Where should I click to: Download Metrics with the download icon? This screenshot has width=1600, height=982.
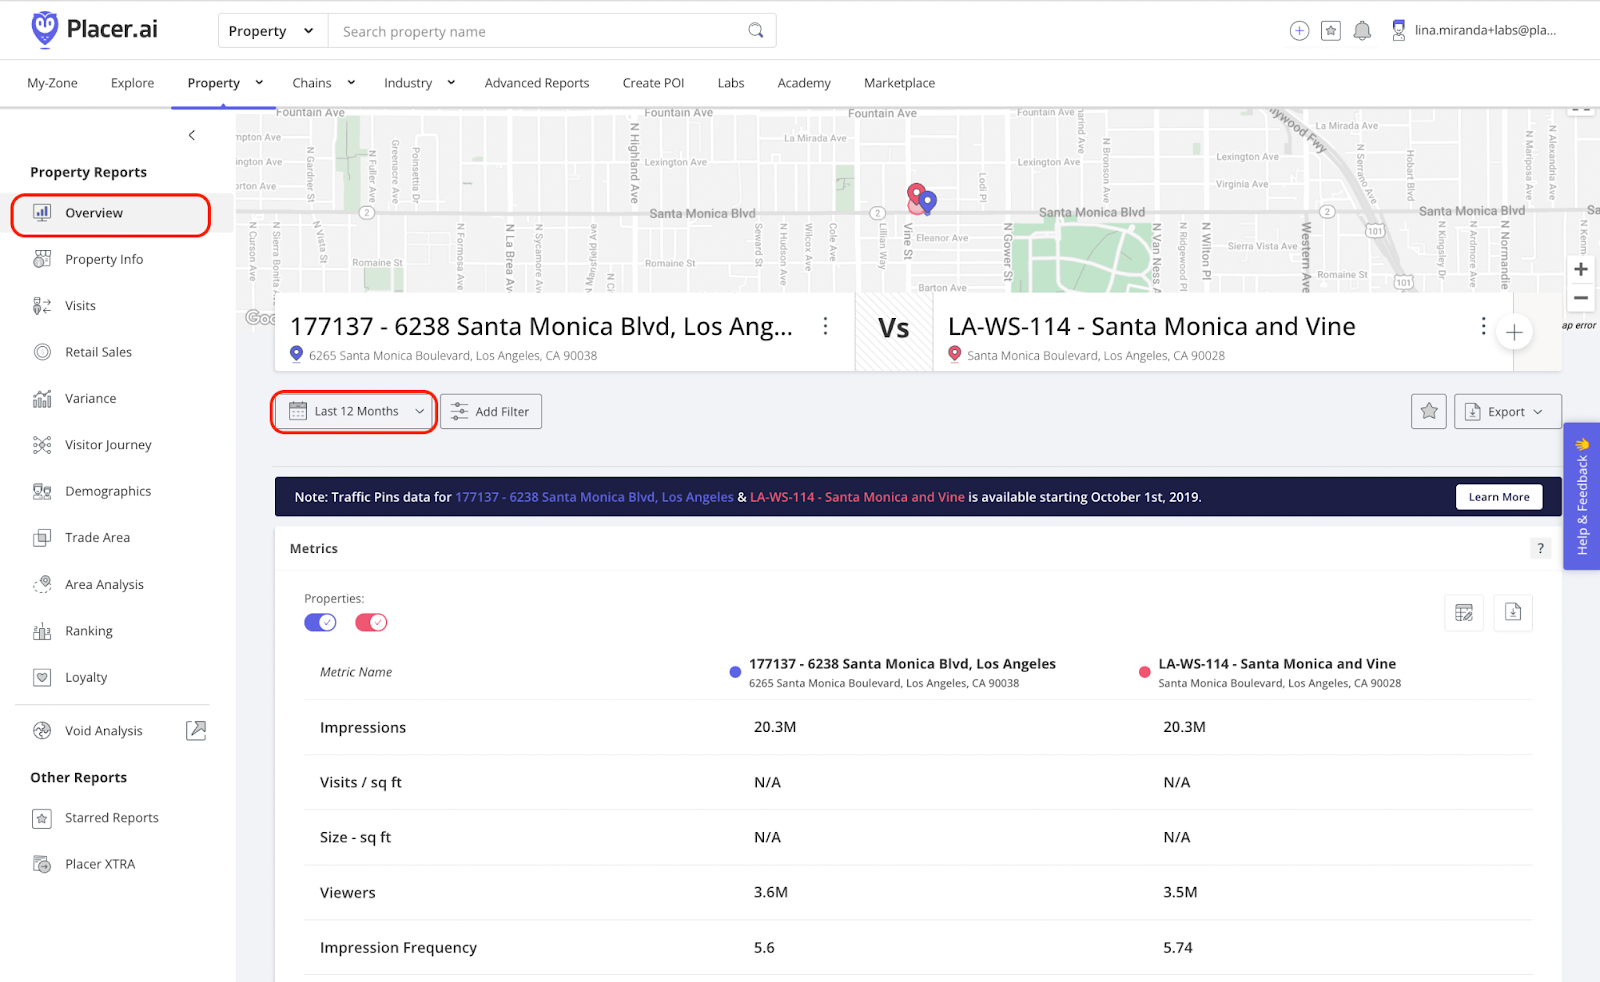pyautogui.click(x=1513, y=612)
